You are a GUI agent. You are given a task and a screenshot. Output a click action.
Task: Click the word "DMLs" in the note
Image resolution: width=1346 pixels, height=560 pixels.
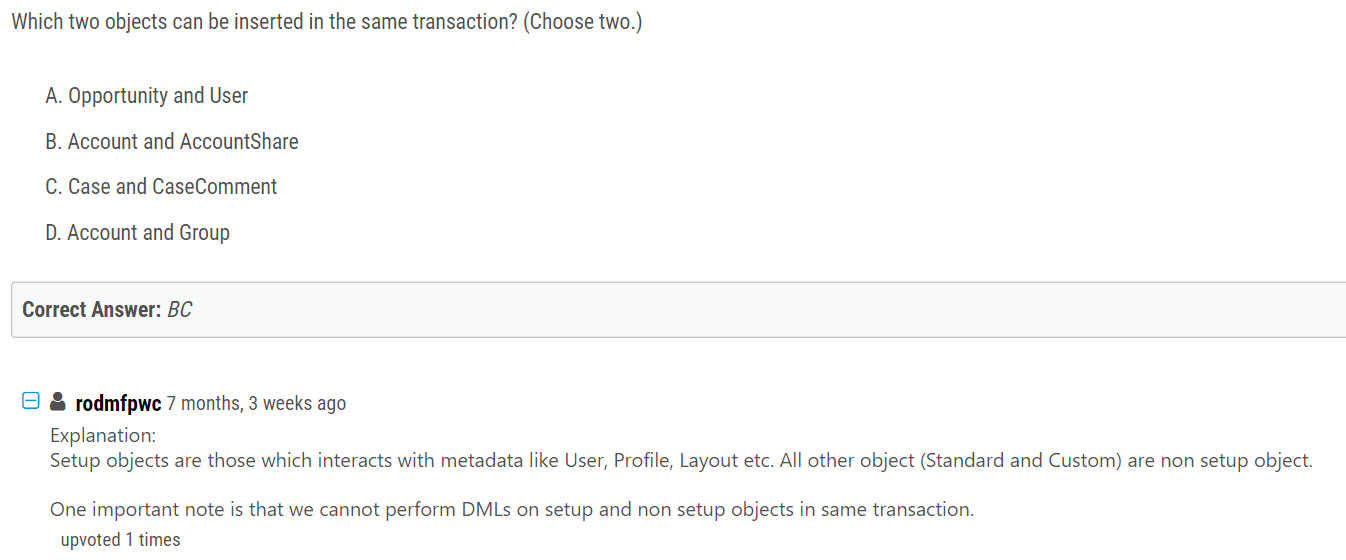(487, 510)
